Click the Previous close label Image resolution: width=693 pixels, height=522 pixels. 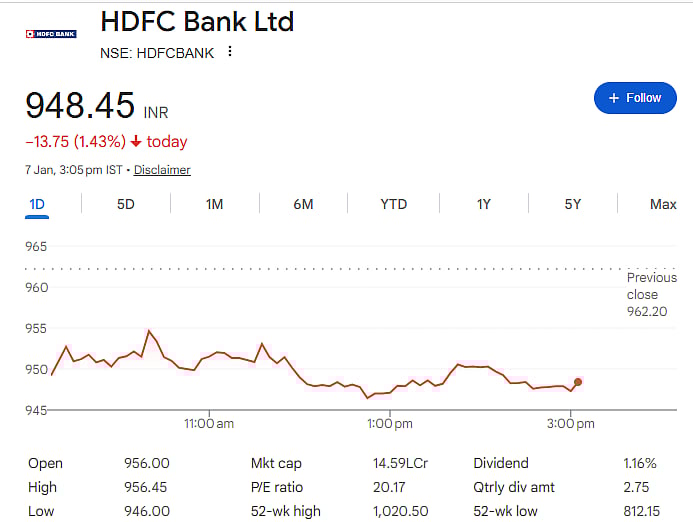tap(651, 286)
